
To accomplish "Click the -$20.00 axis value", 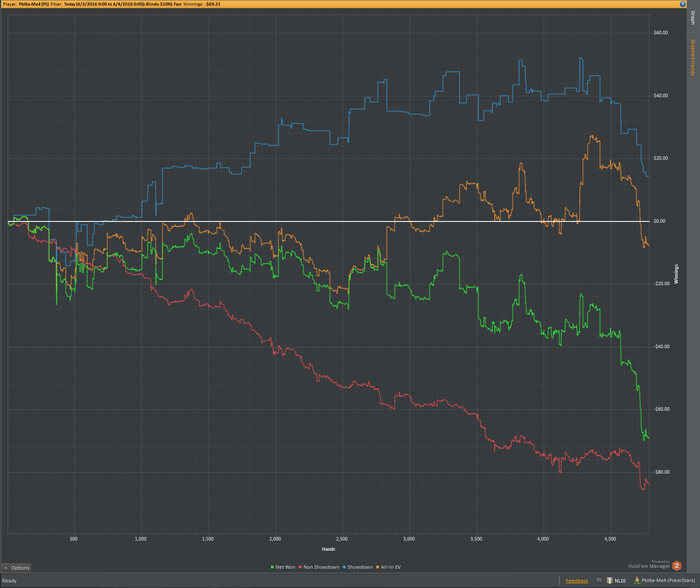I will coord(661,284).
